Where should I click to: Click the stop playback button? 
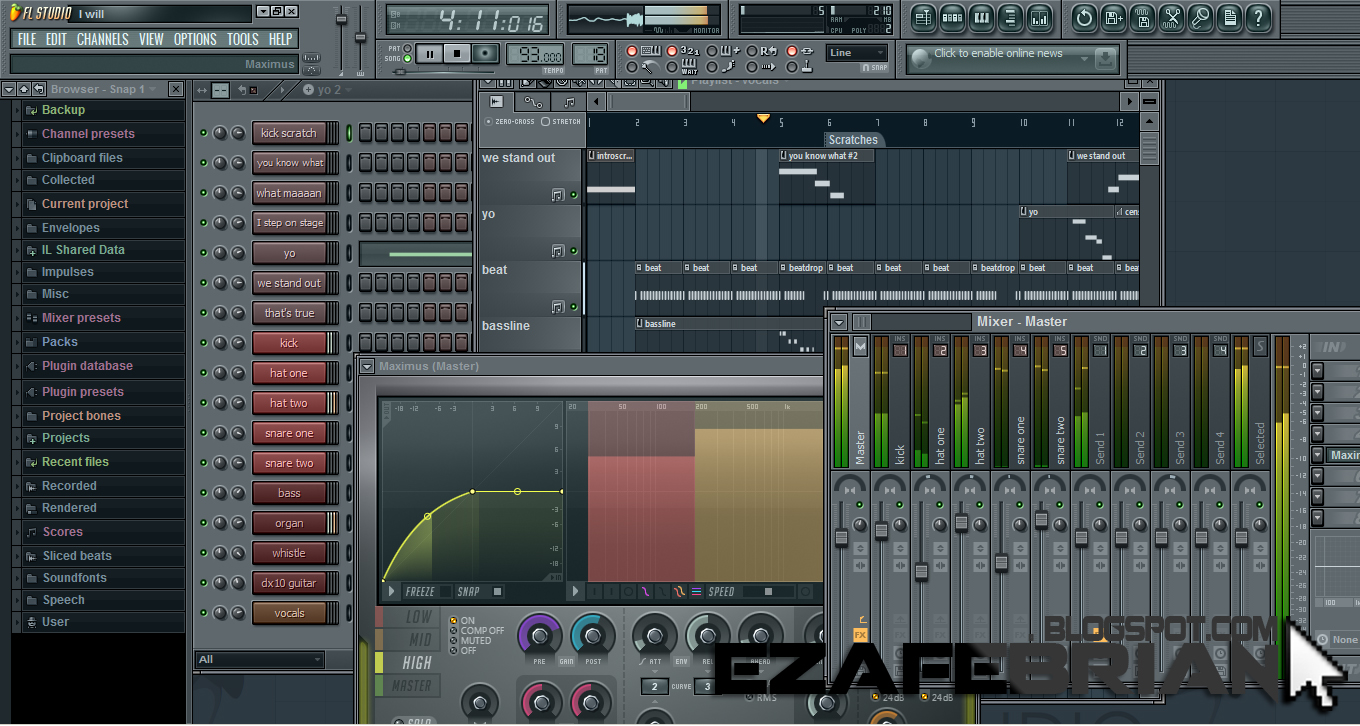tap(457, 54)
